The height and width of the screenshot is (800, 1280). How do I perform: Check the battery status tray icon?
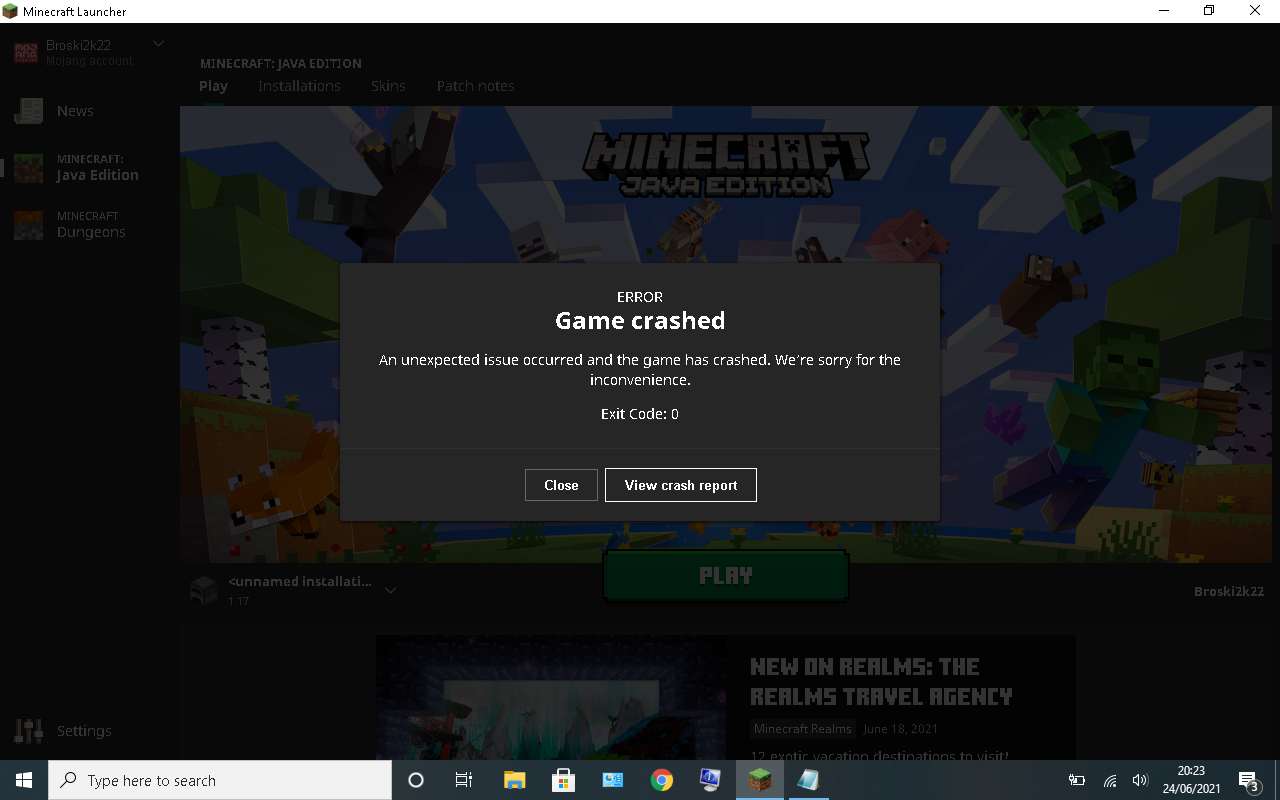tap(1077, 780)
